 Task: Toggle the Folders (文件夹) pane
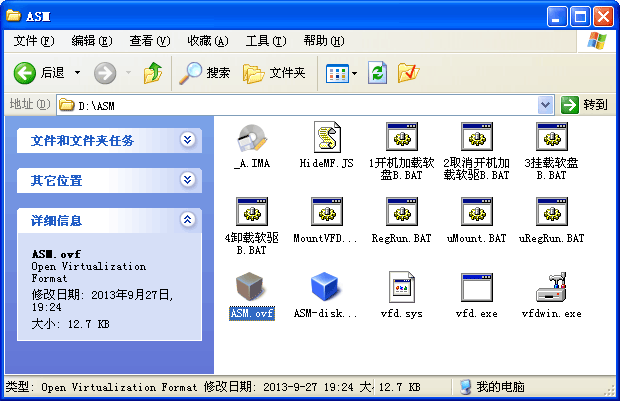pos(274,73)
